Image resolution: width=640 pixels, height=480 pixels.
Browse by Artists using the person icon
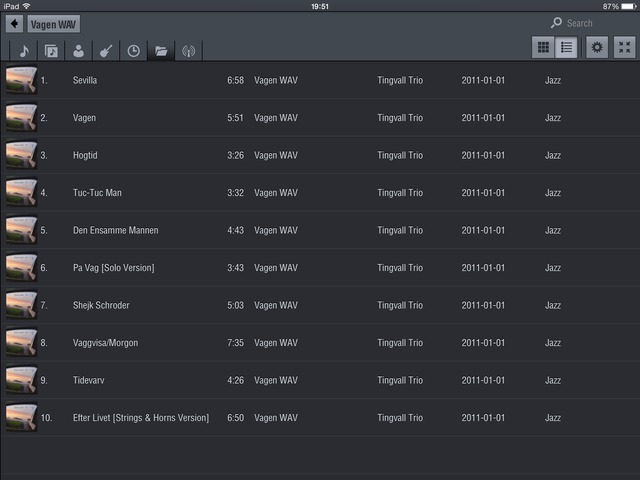[x=78, y=50]
